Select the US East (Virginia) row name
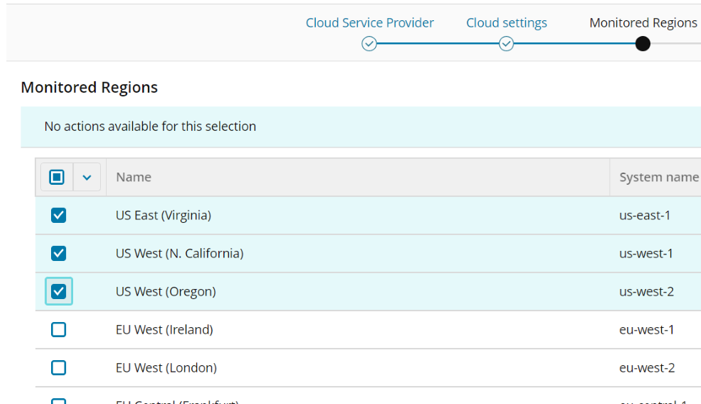Viewport: 701px width, 404px height. coord(163,215)
